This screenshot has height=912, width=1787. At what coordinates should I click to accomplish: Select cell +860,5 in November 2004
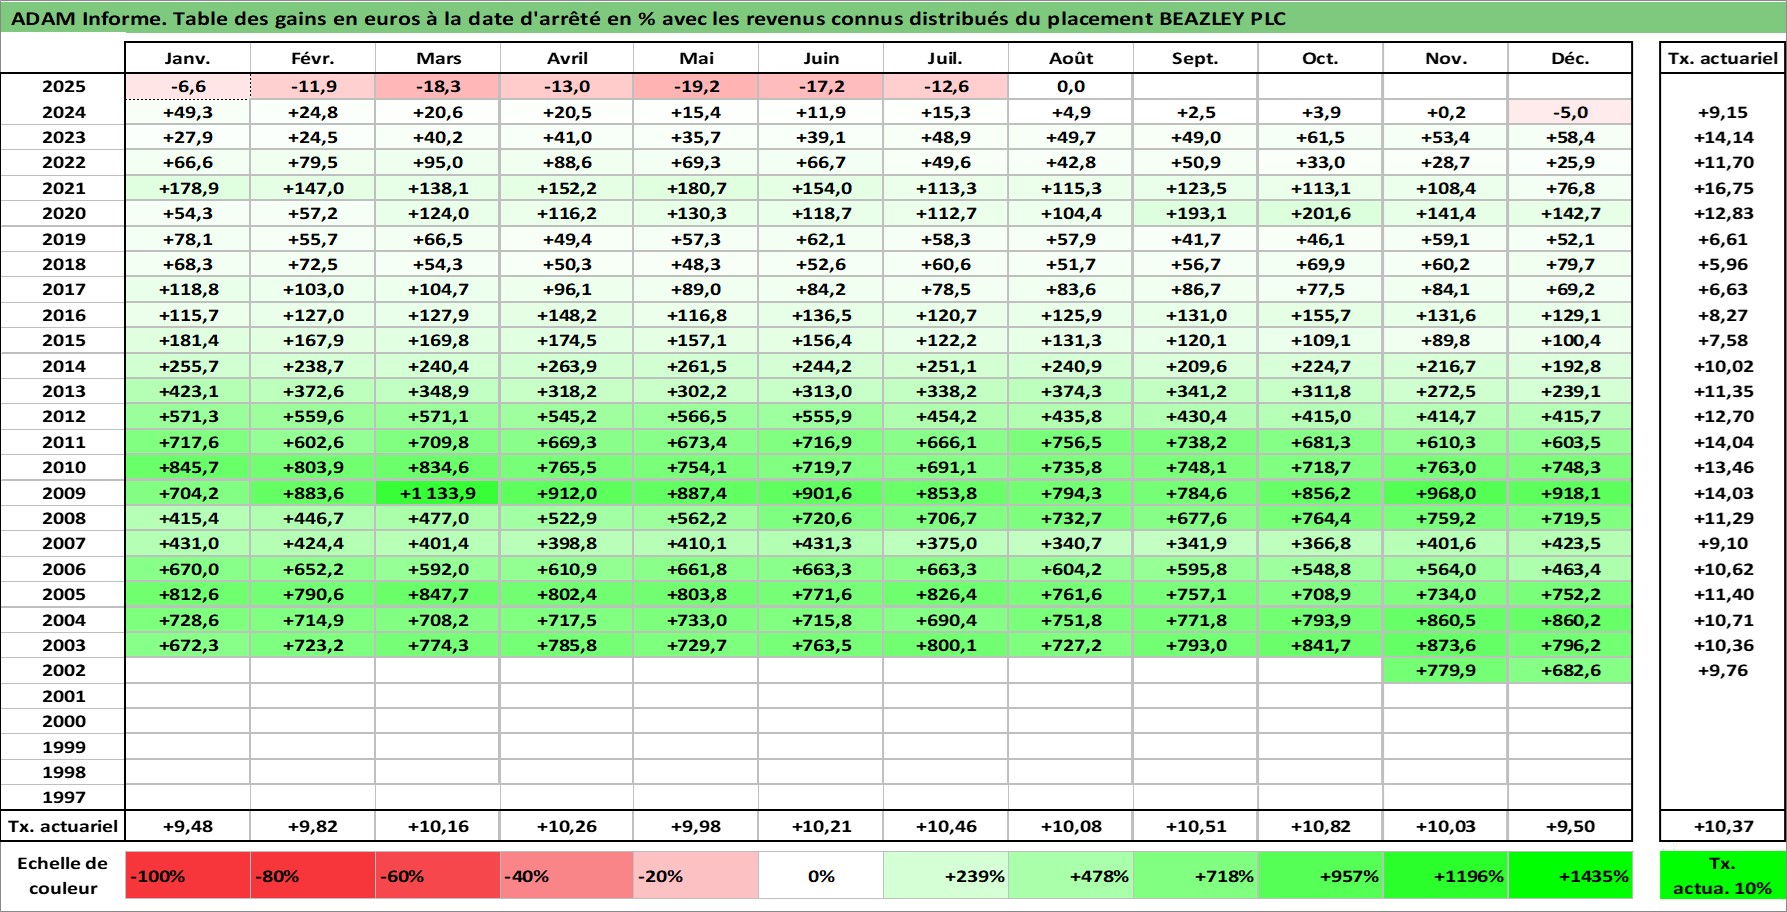tap(1445, 620)
